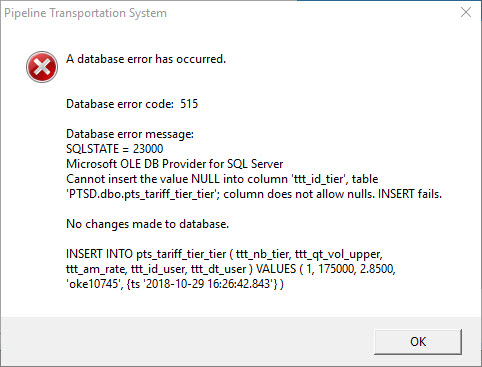The width and height of the screenshot is (482, 367).
Task: Click the error code number 515
Action: [189, 104]
